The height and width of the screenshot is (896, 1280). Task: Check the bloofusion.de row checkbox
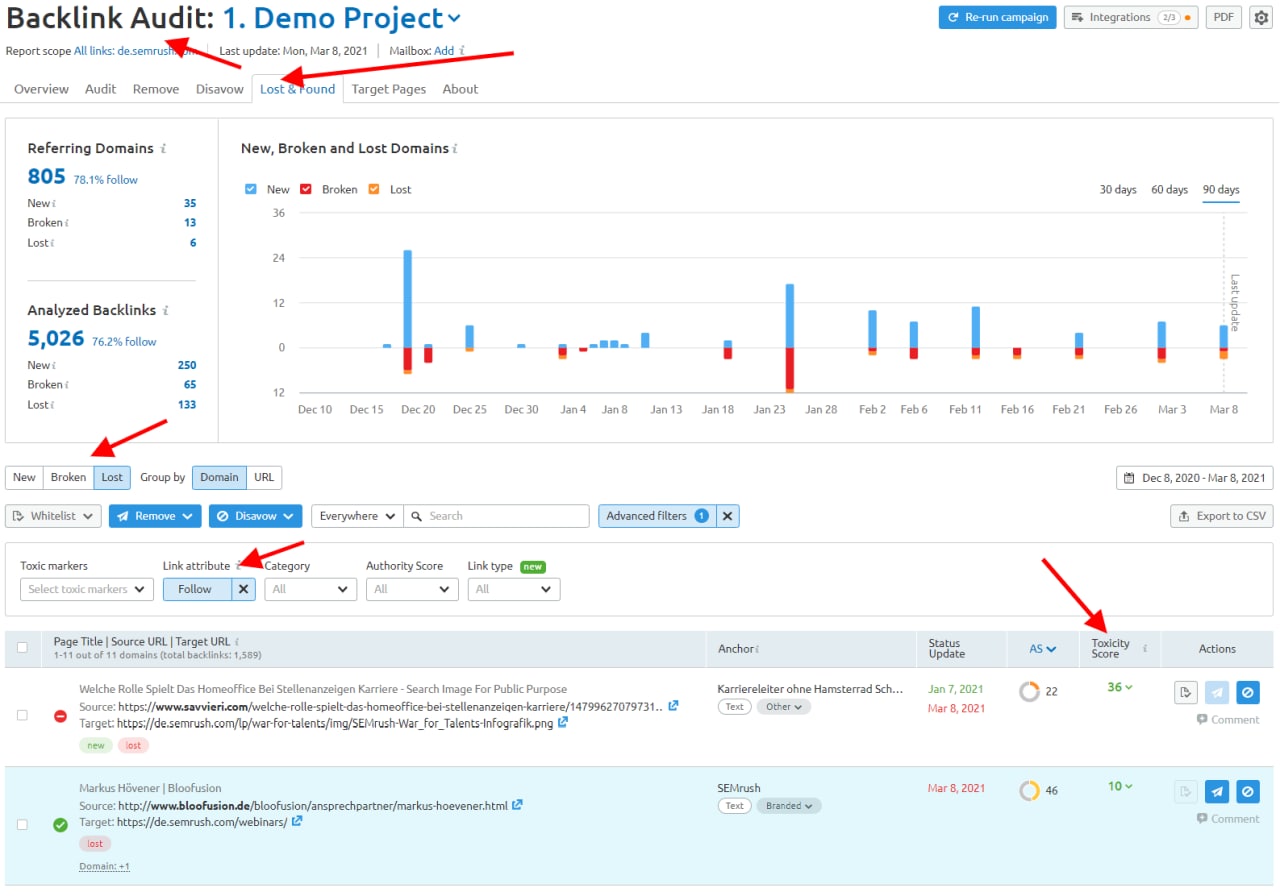point(22,824)
